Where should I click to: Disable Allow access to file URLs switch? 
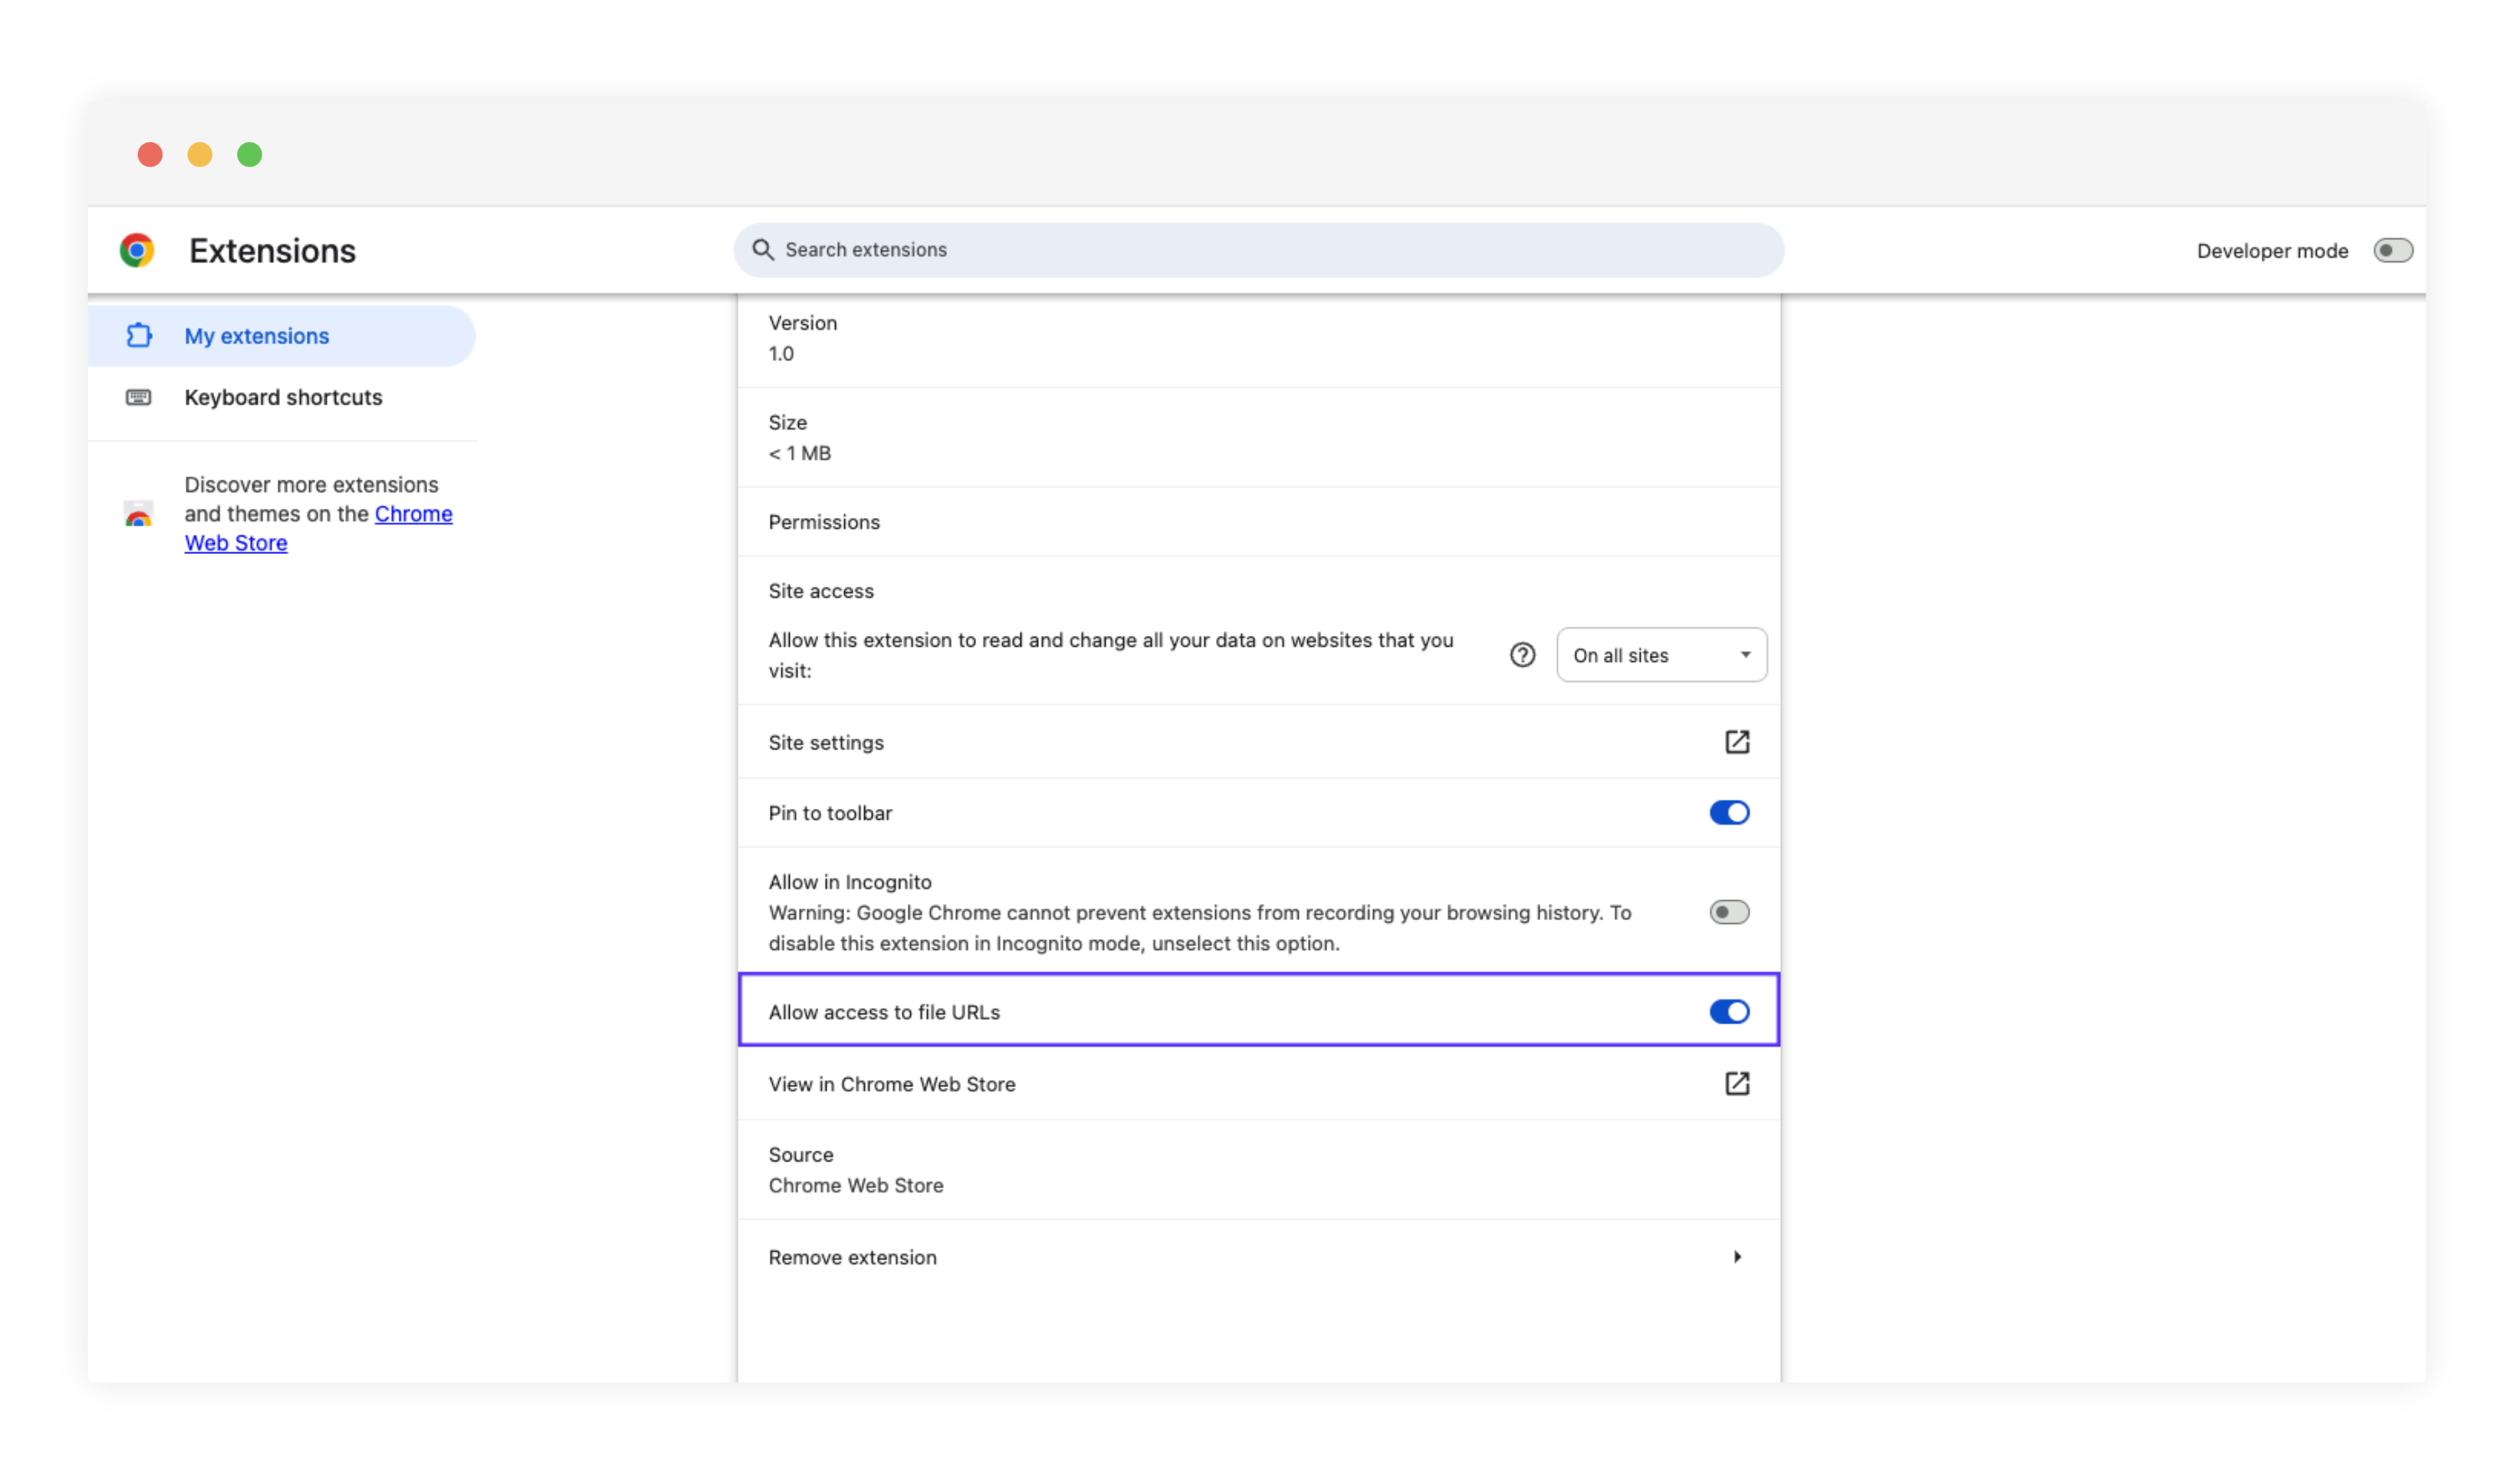(1729, 1012)
